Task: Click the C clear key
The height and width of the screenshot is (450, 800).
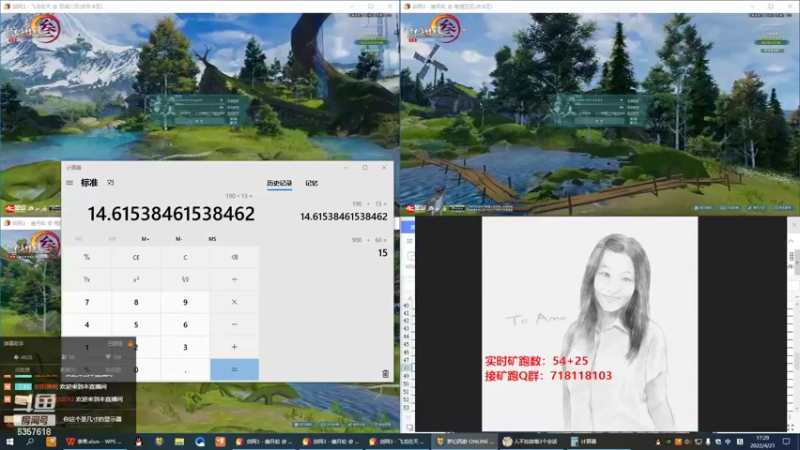Action: tap(185, 257)
